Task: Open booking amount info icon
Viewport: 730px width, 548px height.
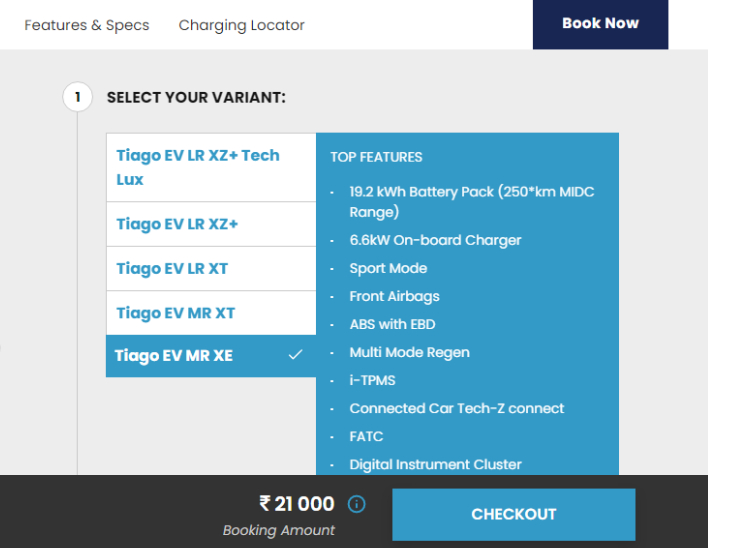Action: (356, 504)
